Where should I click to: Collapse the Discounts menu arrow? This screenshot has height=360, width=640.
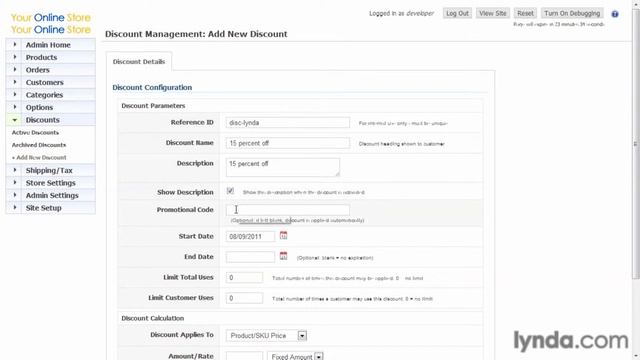(x=15, y=120)
